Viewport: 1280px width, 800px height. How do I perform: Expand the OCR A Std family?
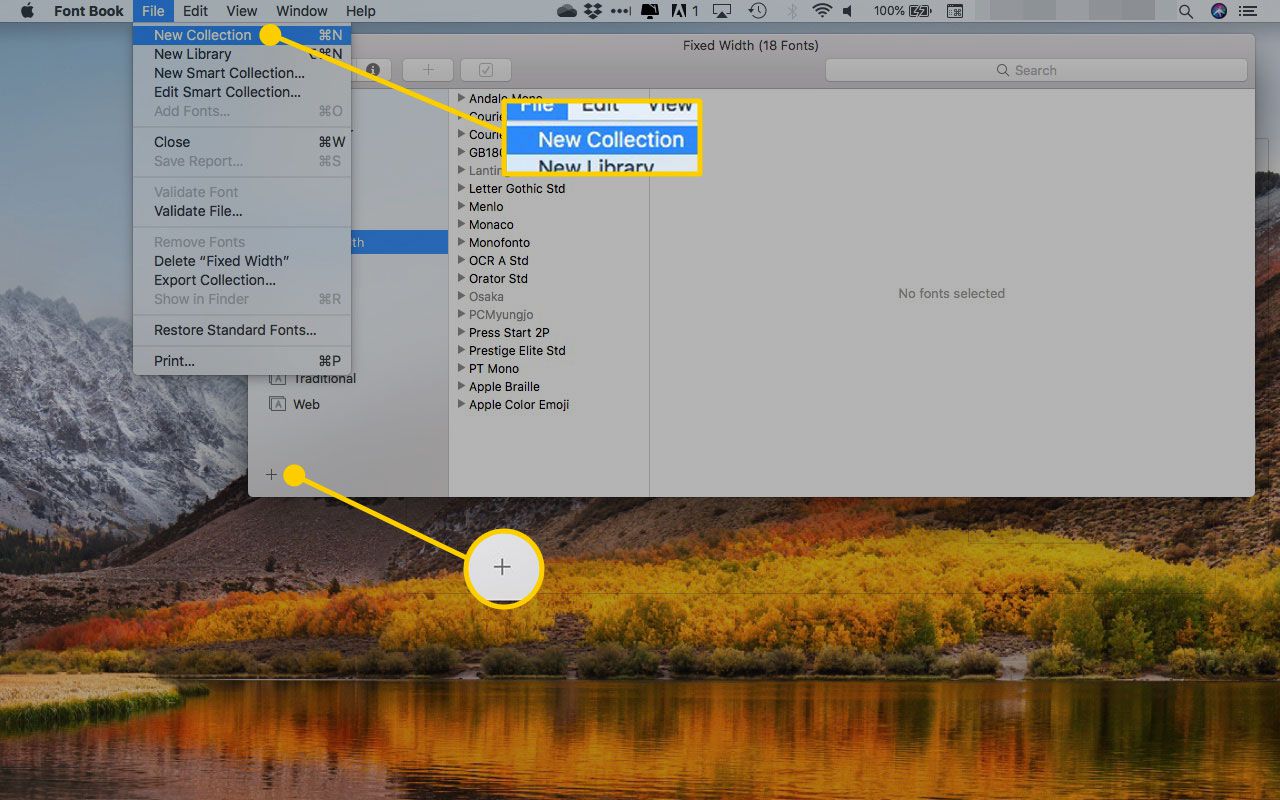pyautogui.click(x=462, y=260)
